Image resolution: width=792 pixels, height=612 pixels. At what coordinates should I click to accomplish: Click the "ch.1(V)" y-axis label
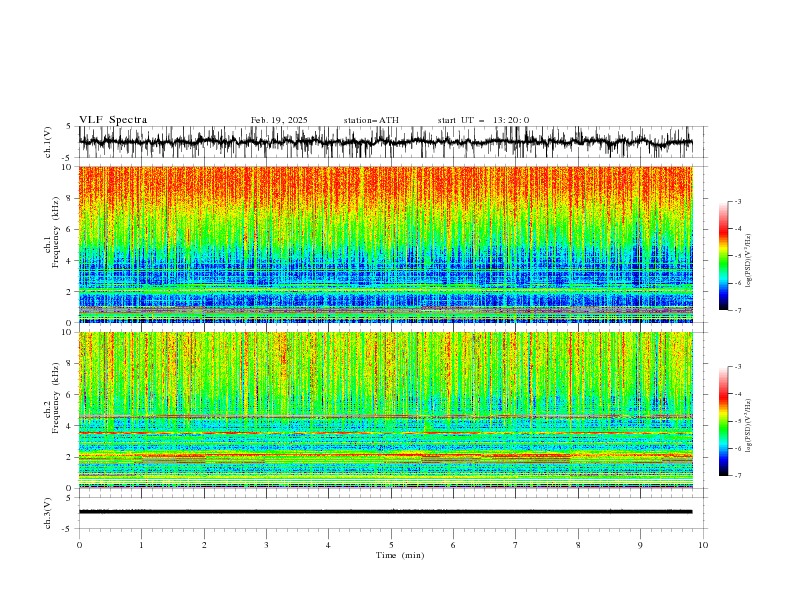48,142
